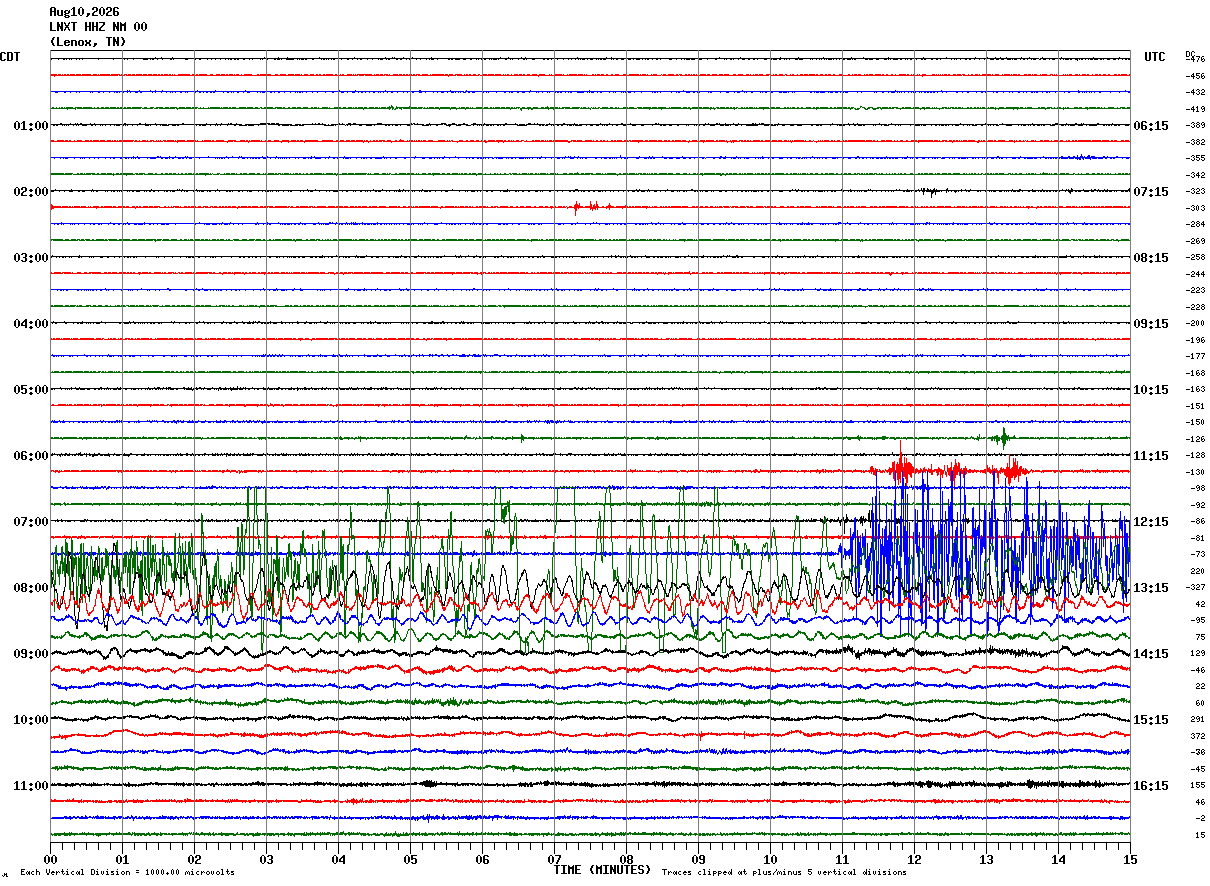Click the DC offset value "291"
Screen dimensions: 1210x886
[x=1198, y=719]
